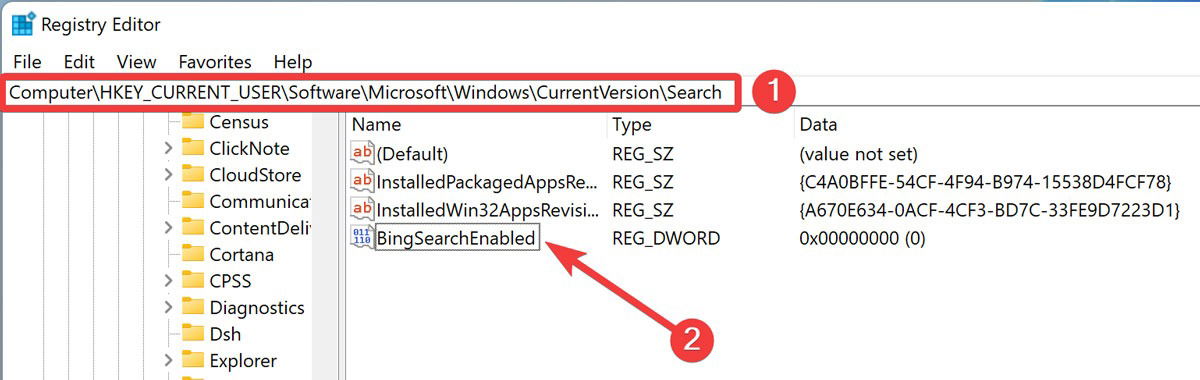Select the InstalledPackagedAppsRevision value icon

pos(362,182)
